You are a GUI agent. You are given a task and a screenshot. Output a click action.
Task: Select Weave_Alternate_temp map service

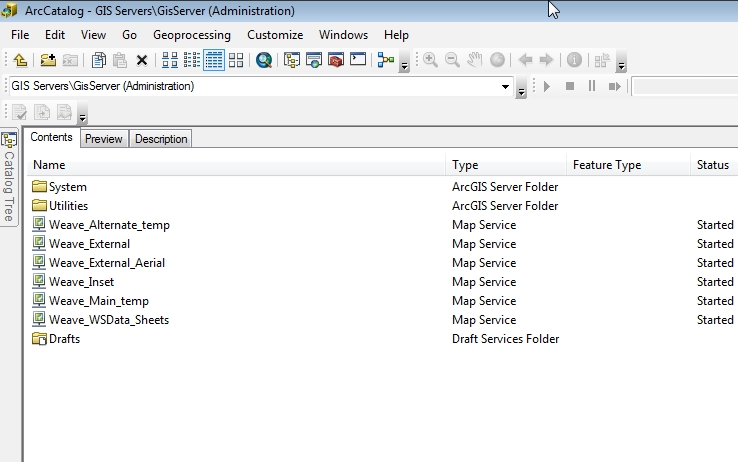(101, 225)
